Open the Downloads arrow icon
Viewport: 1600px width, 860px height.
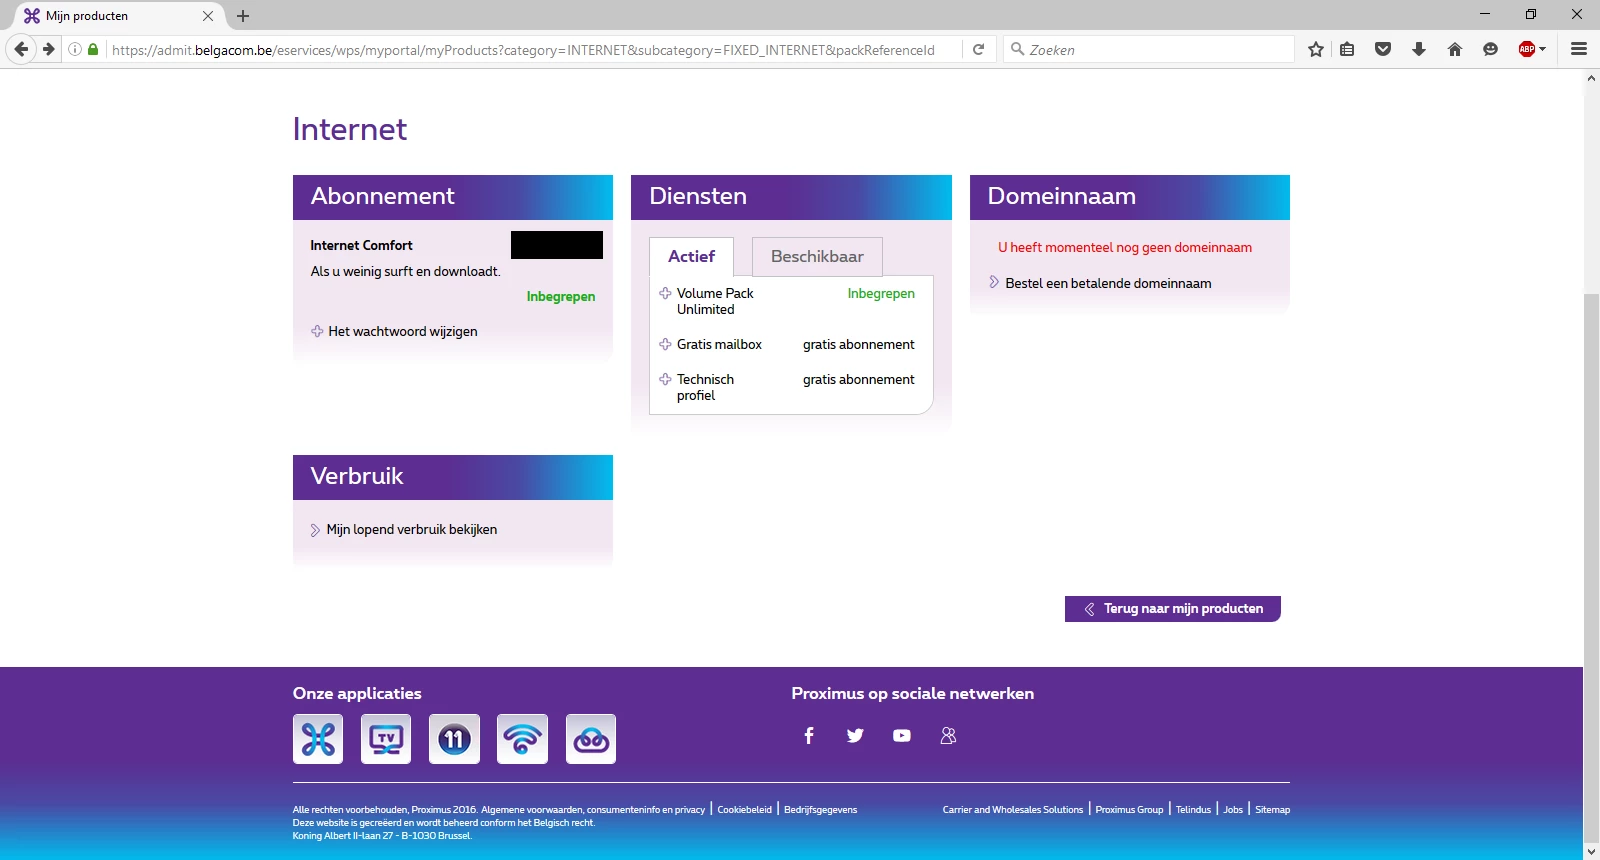click(x=1419, y=49)
